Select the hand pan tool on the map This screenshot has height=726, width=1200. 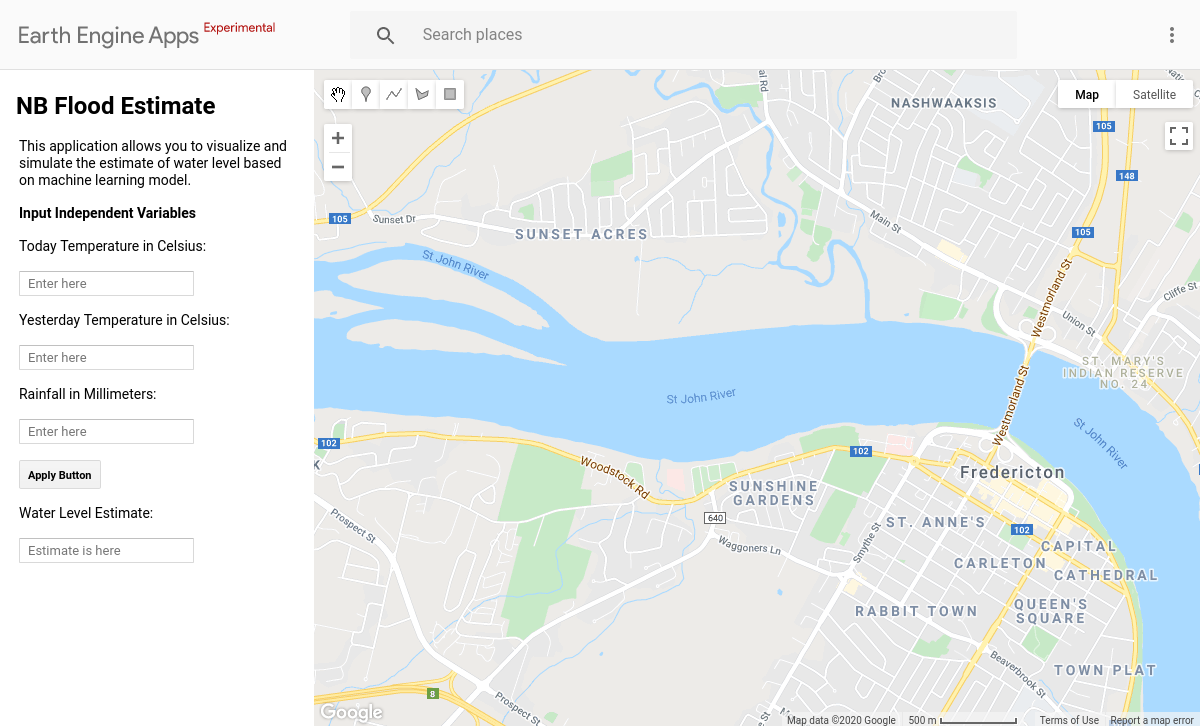coord(338,94)
